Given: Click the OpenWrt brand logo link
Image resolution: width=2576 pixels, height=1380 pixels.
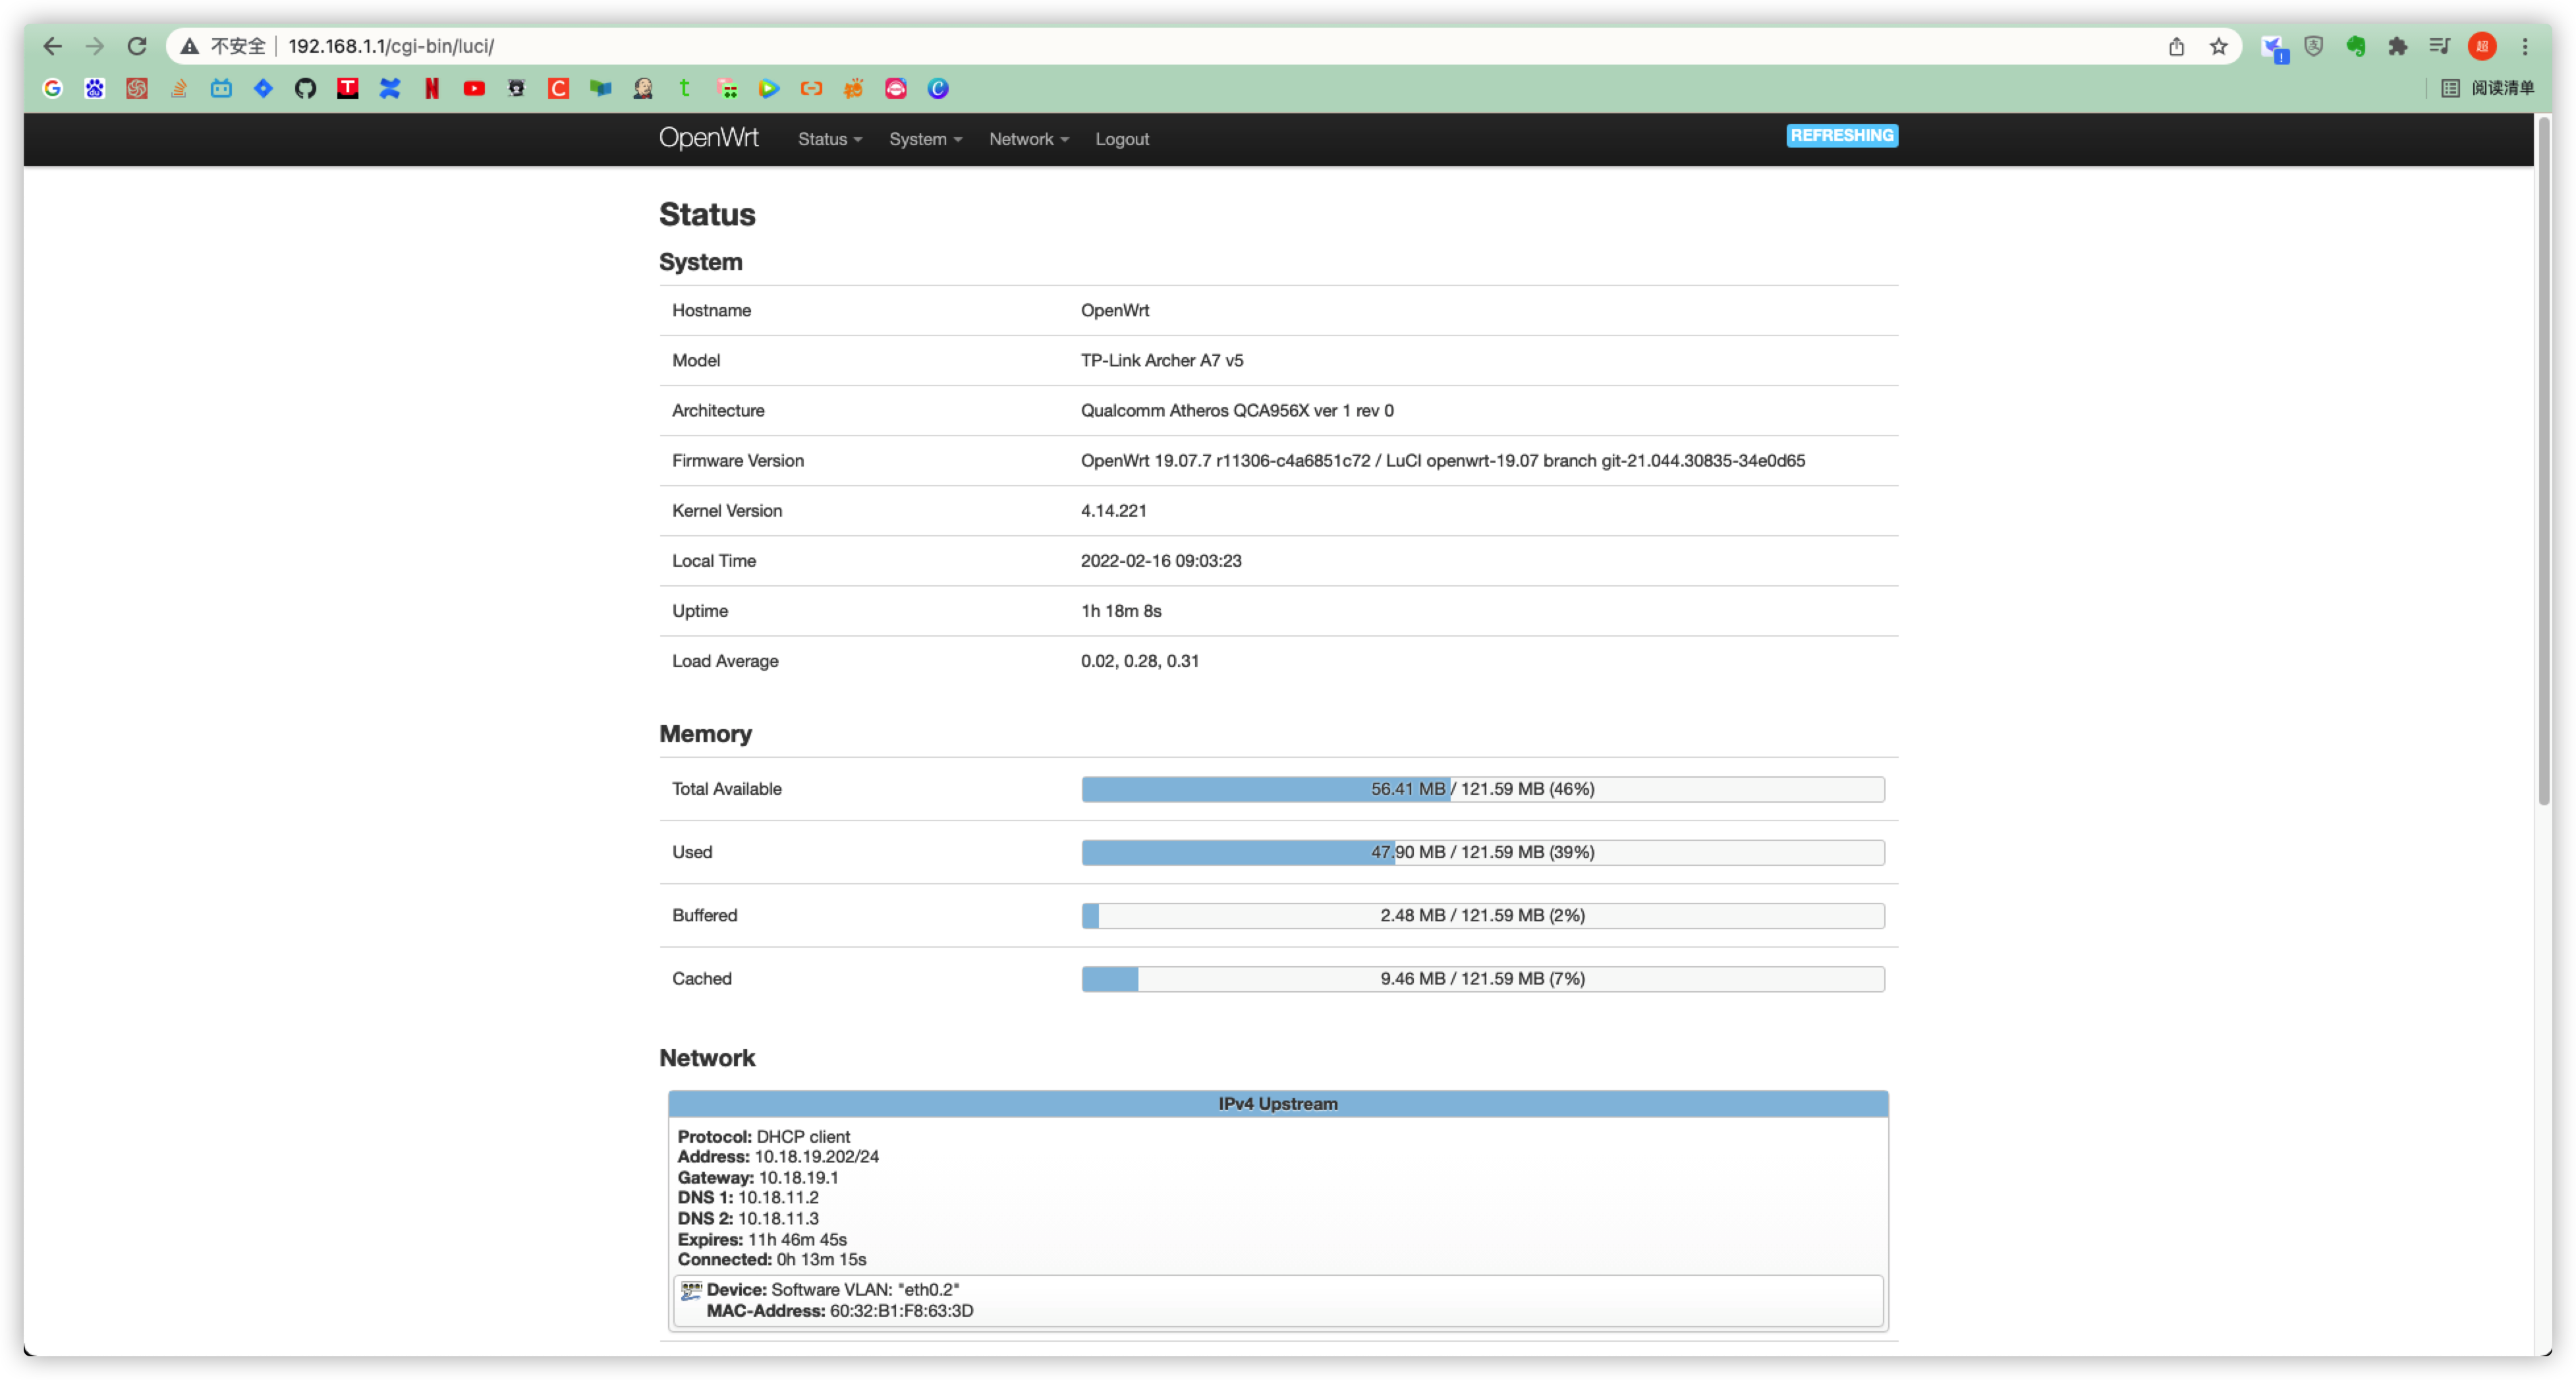Looking at the screenshot, I should (708, 138).
